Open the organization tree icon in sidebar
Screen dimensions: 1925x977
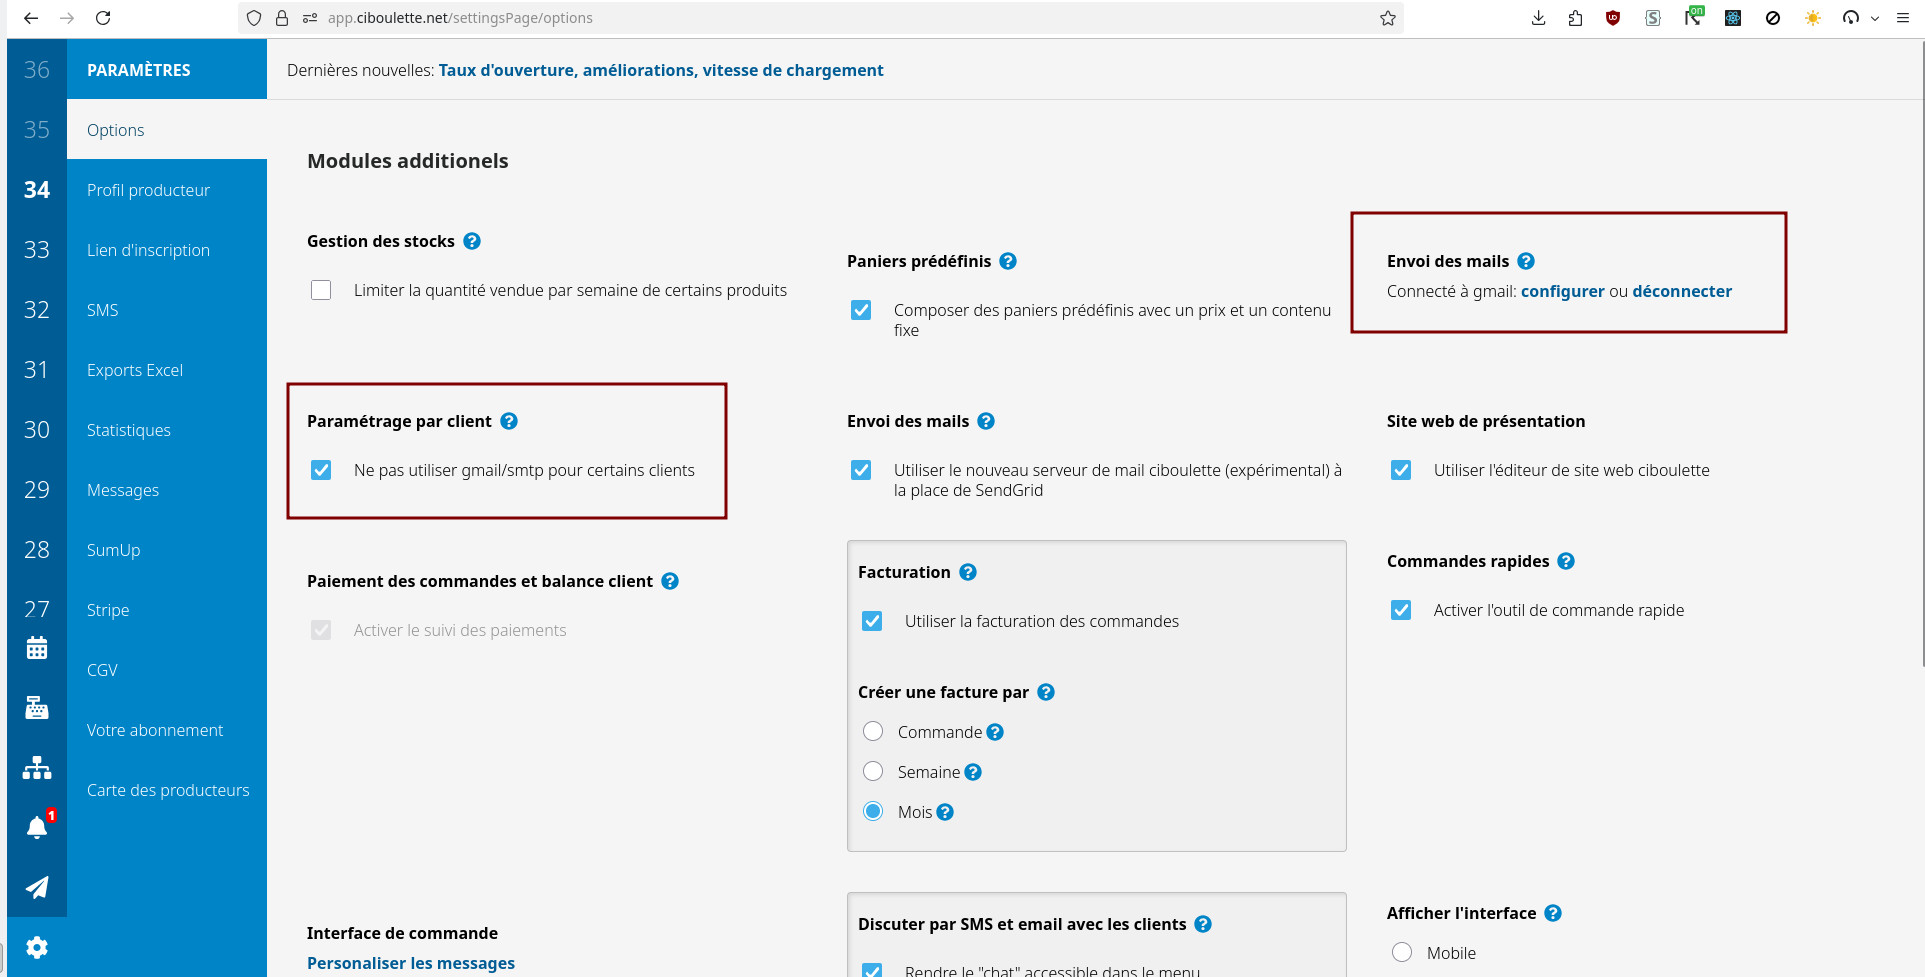coord(37,768)
